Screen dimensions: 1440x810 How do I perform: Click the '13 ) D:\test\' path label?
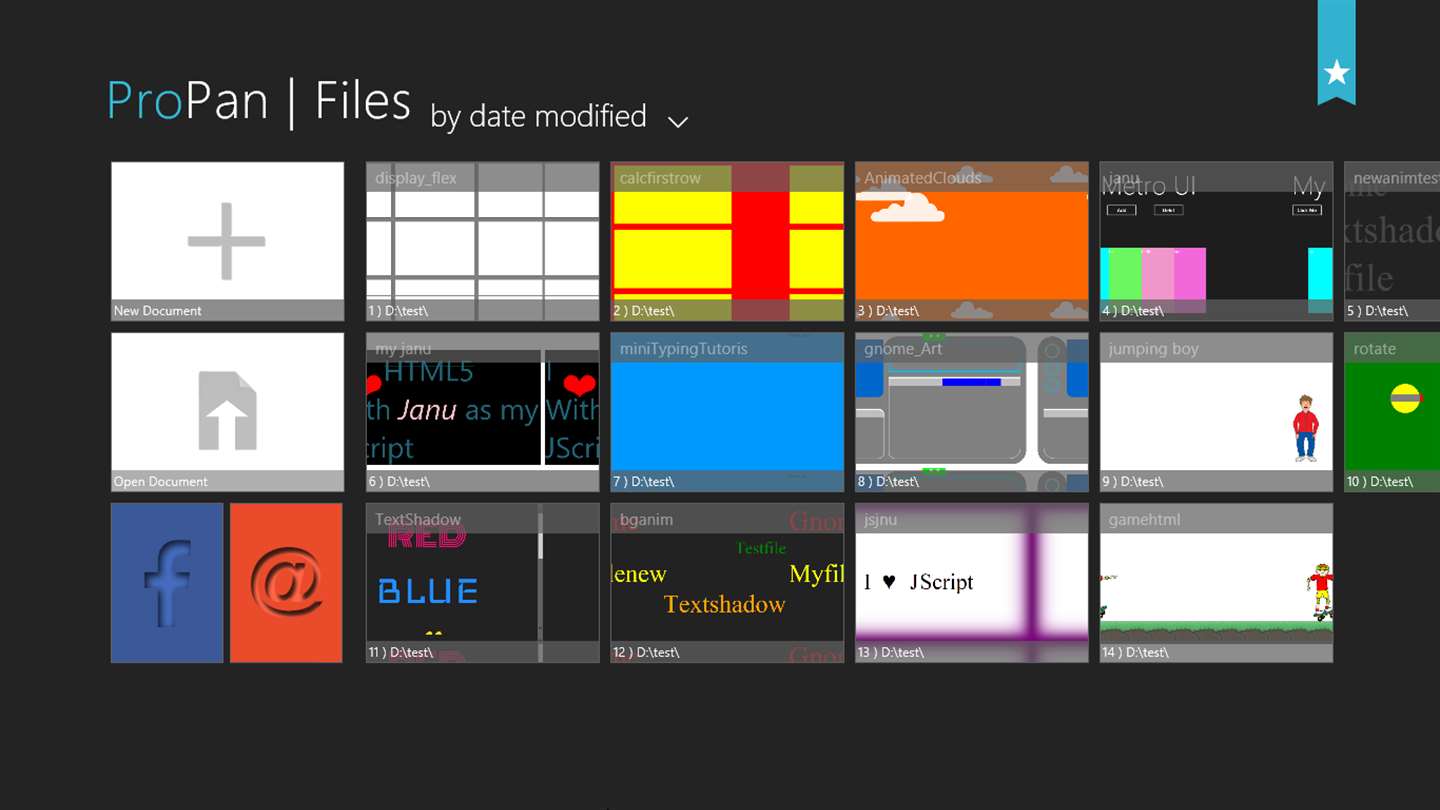[891, 653]
